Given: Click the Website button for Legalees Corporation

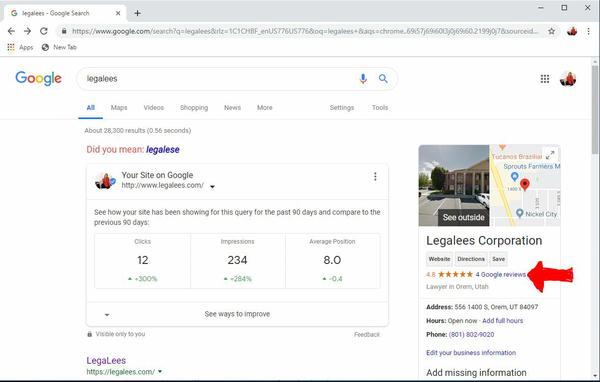Looking at the screenshot, I should point(439,259).
